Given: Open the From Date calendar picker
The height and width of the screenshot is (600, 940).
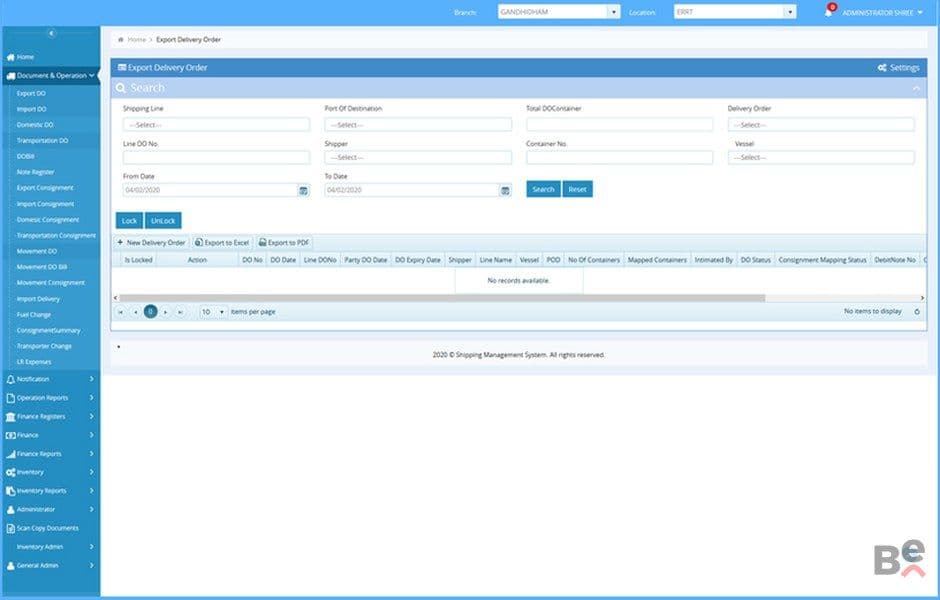Looking at the screenshot, I should coord(303,191).
